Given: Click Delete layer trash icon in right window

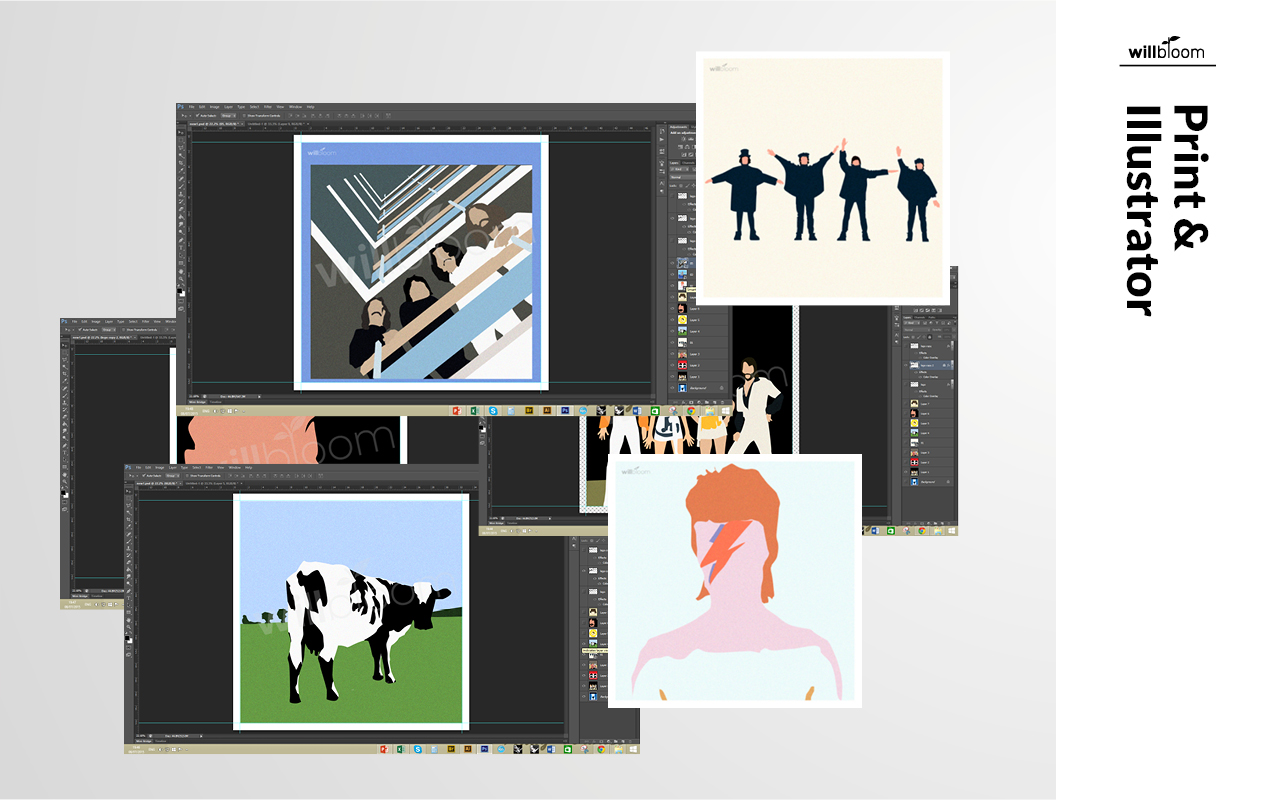Looking at the screenshot, I should click(x=949, y=523).
